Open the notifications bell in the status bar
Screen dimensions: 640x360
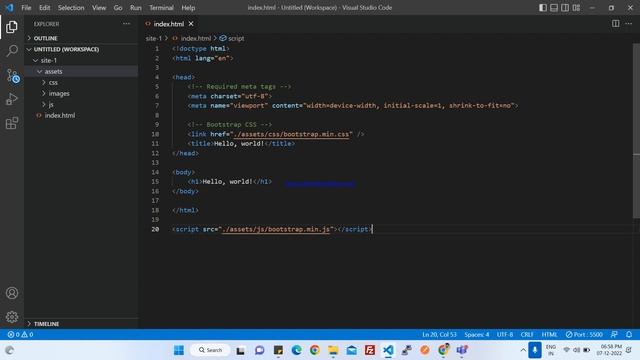[629, 334]
